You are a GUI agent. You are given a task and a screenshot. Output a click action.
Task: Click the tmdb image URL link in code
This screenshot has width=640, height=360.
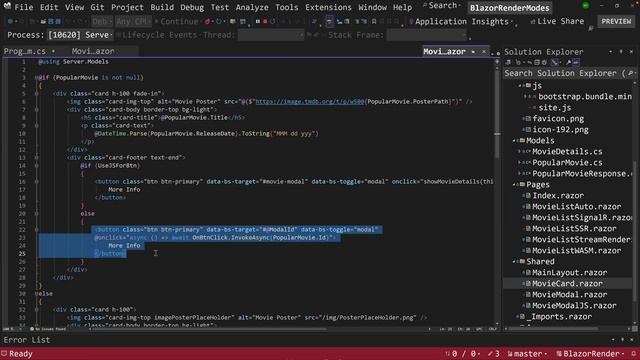[x=309, y=102]
